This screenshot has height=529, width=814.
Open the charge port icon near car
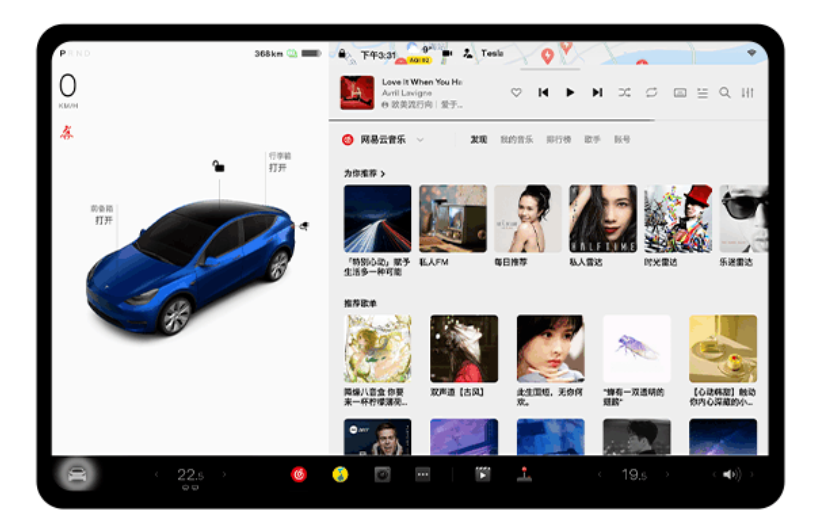304,226
